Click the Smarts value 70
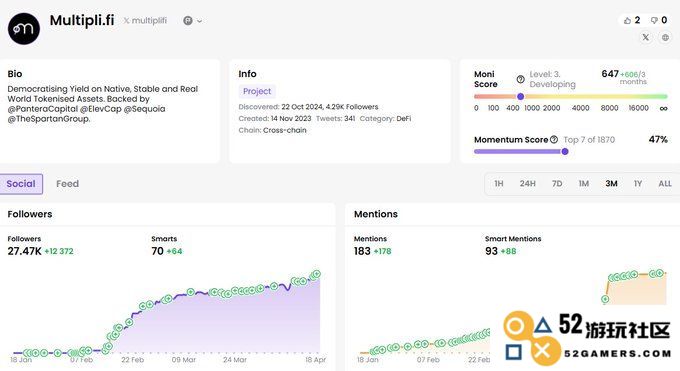Viewport: 680px width, 371px height. pos(157,251)
